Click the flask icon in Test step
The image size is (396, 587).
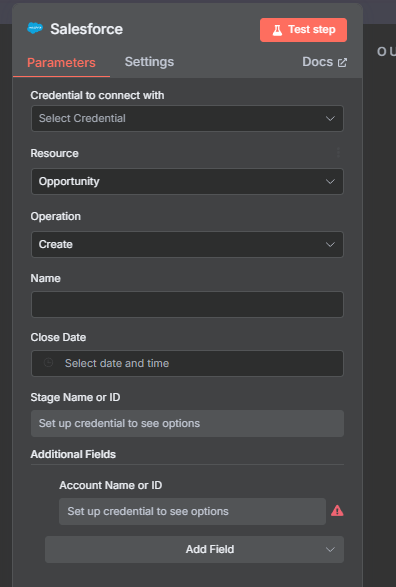(277, 30)
